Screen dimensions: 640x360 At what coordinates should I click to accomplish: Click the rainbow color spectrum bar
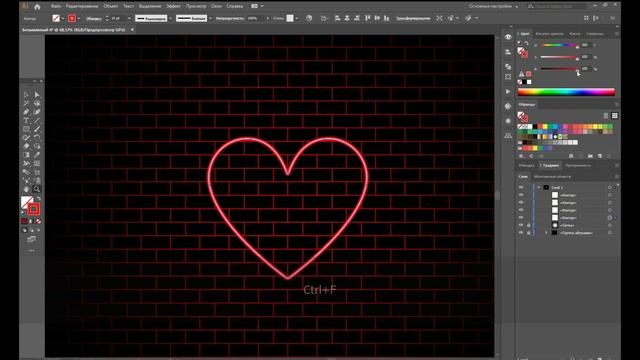(x=566, y=92)
